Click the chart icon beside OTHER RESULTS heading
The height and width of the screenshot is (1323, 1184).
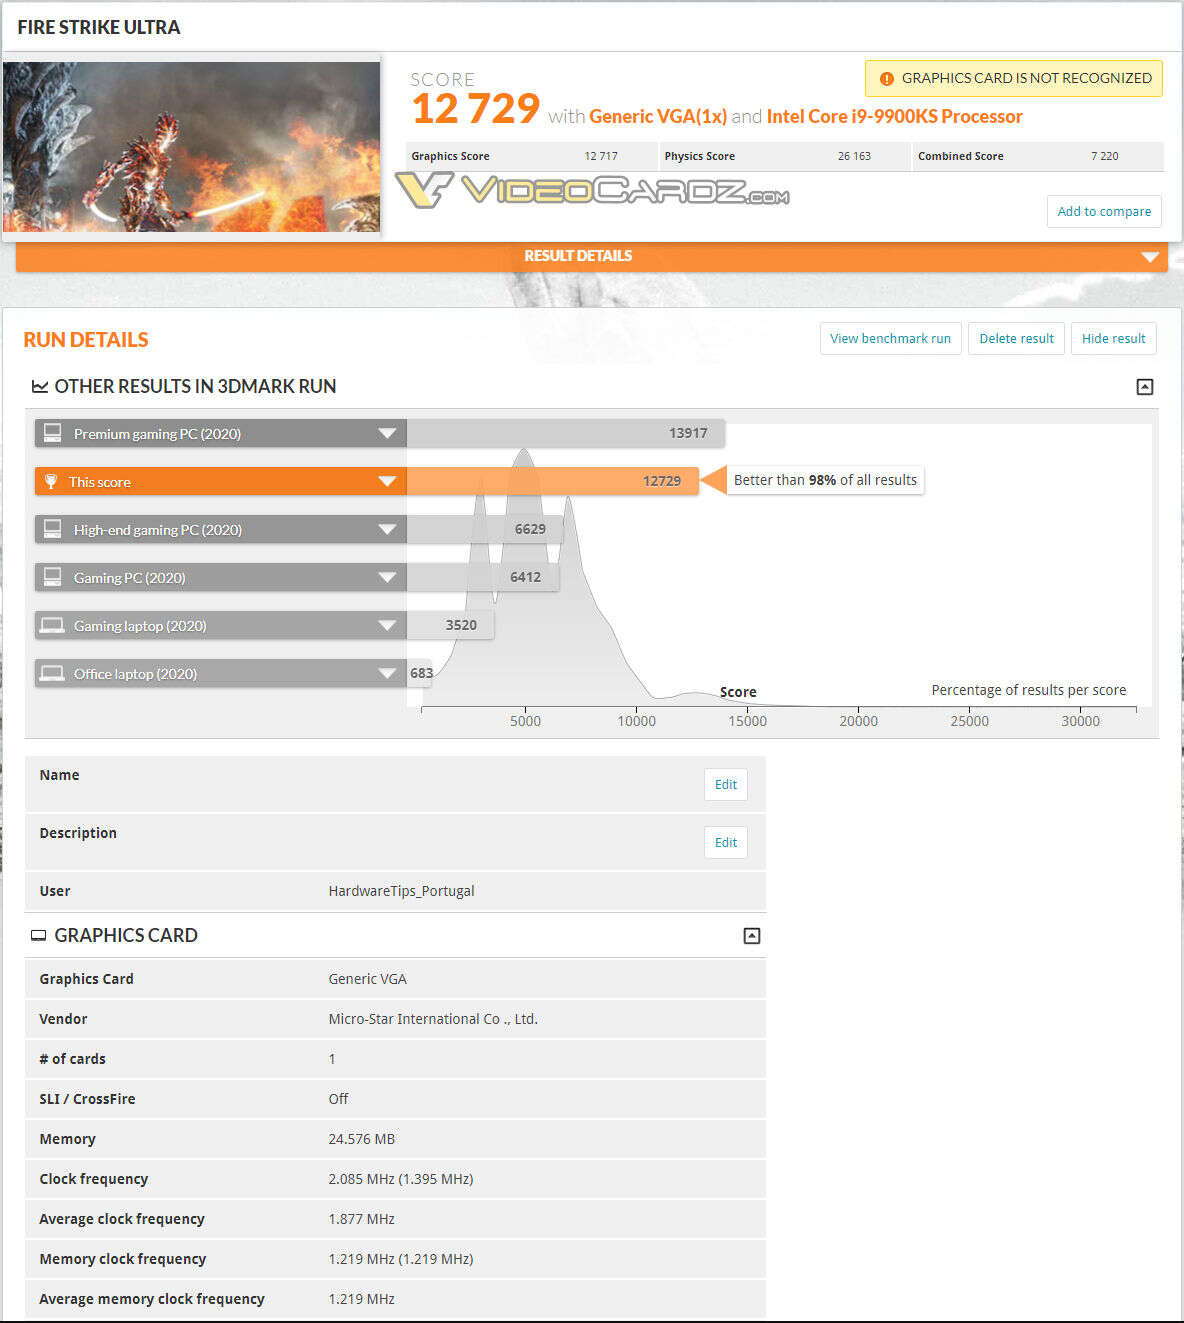[x=40, y=386]
